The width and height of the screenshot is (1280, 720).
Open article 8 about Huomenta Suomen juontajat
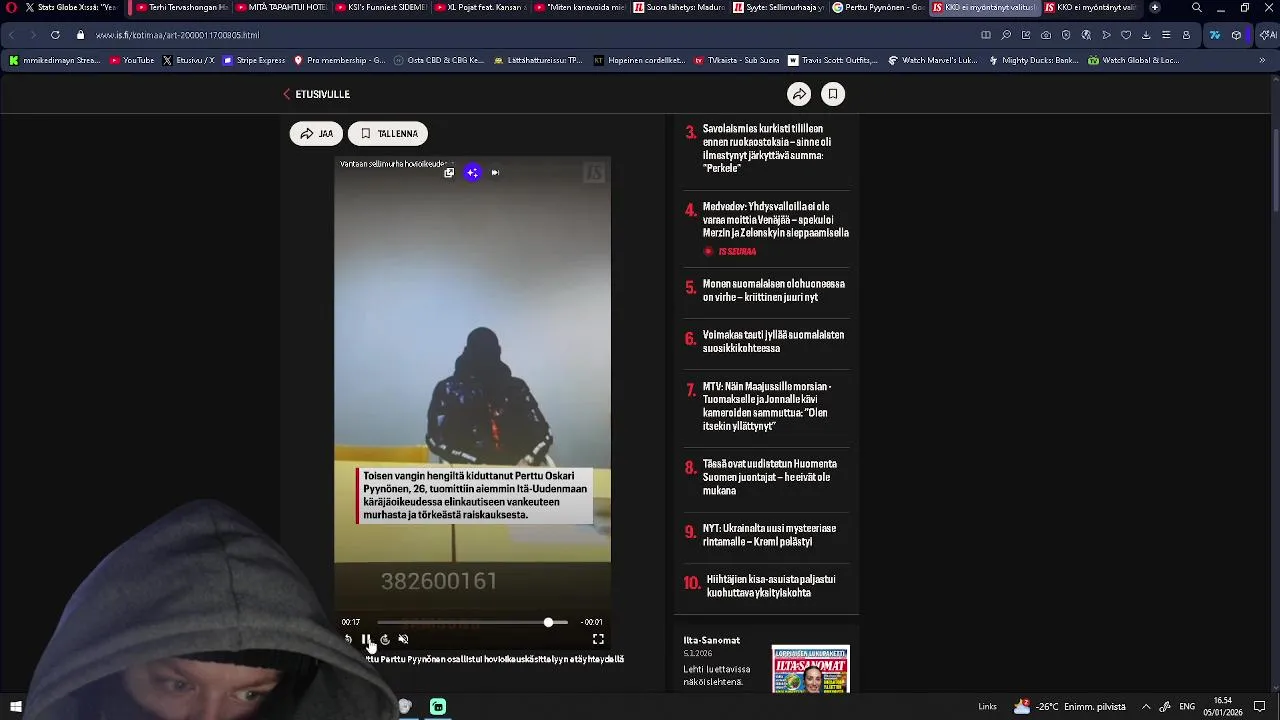point(766,477)
